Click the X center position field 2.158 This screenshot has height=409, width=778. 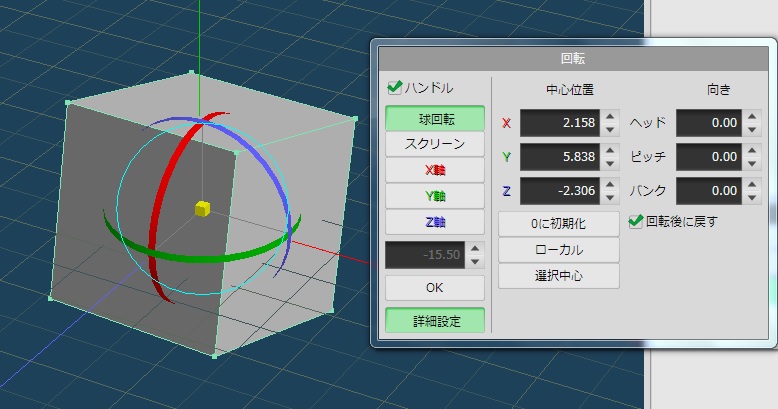point(560,123)
